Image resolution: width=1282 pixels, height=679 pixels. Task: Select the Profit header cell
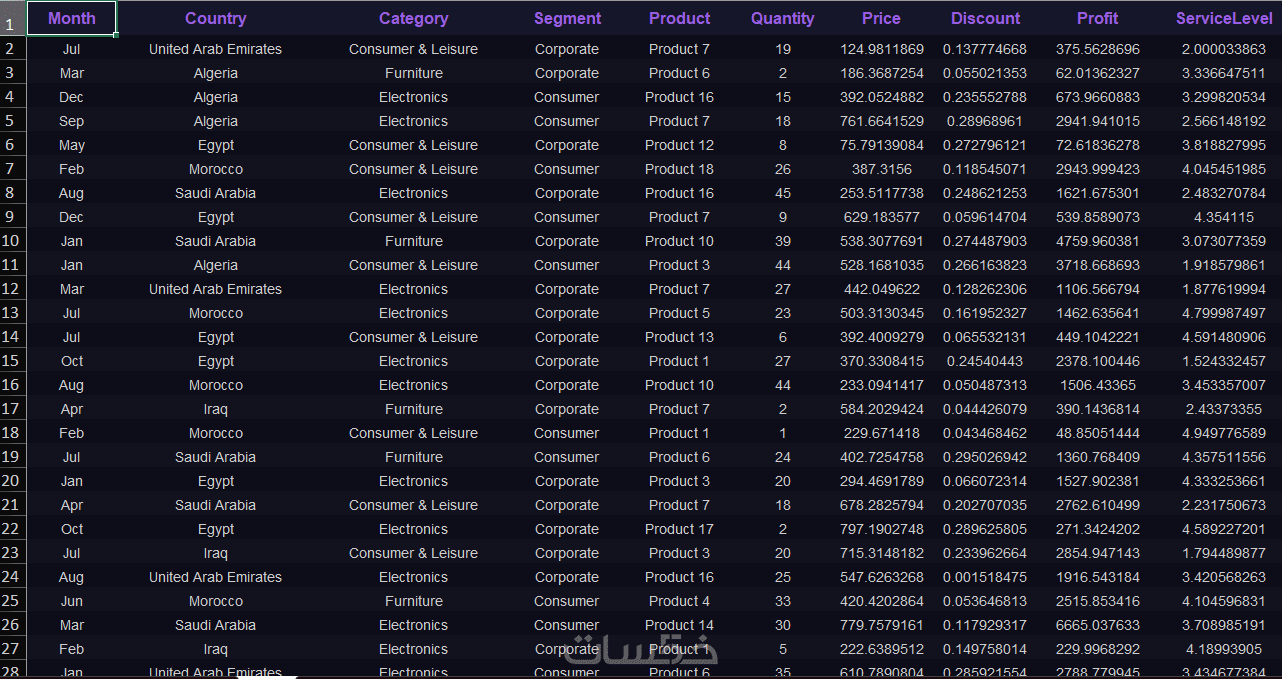click(x=1097, y=18)
